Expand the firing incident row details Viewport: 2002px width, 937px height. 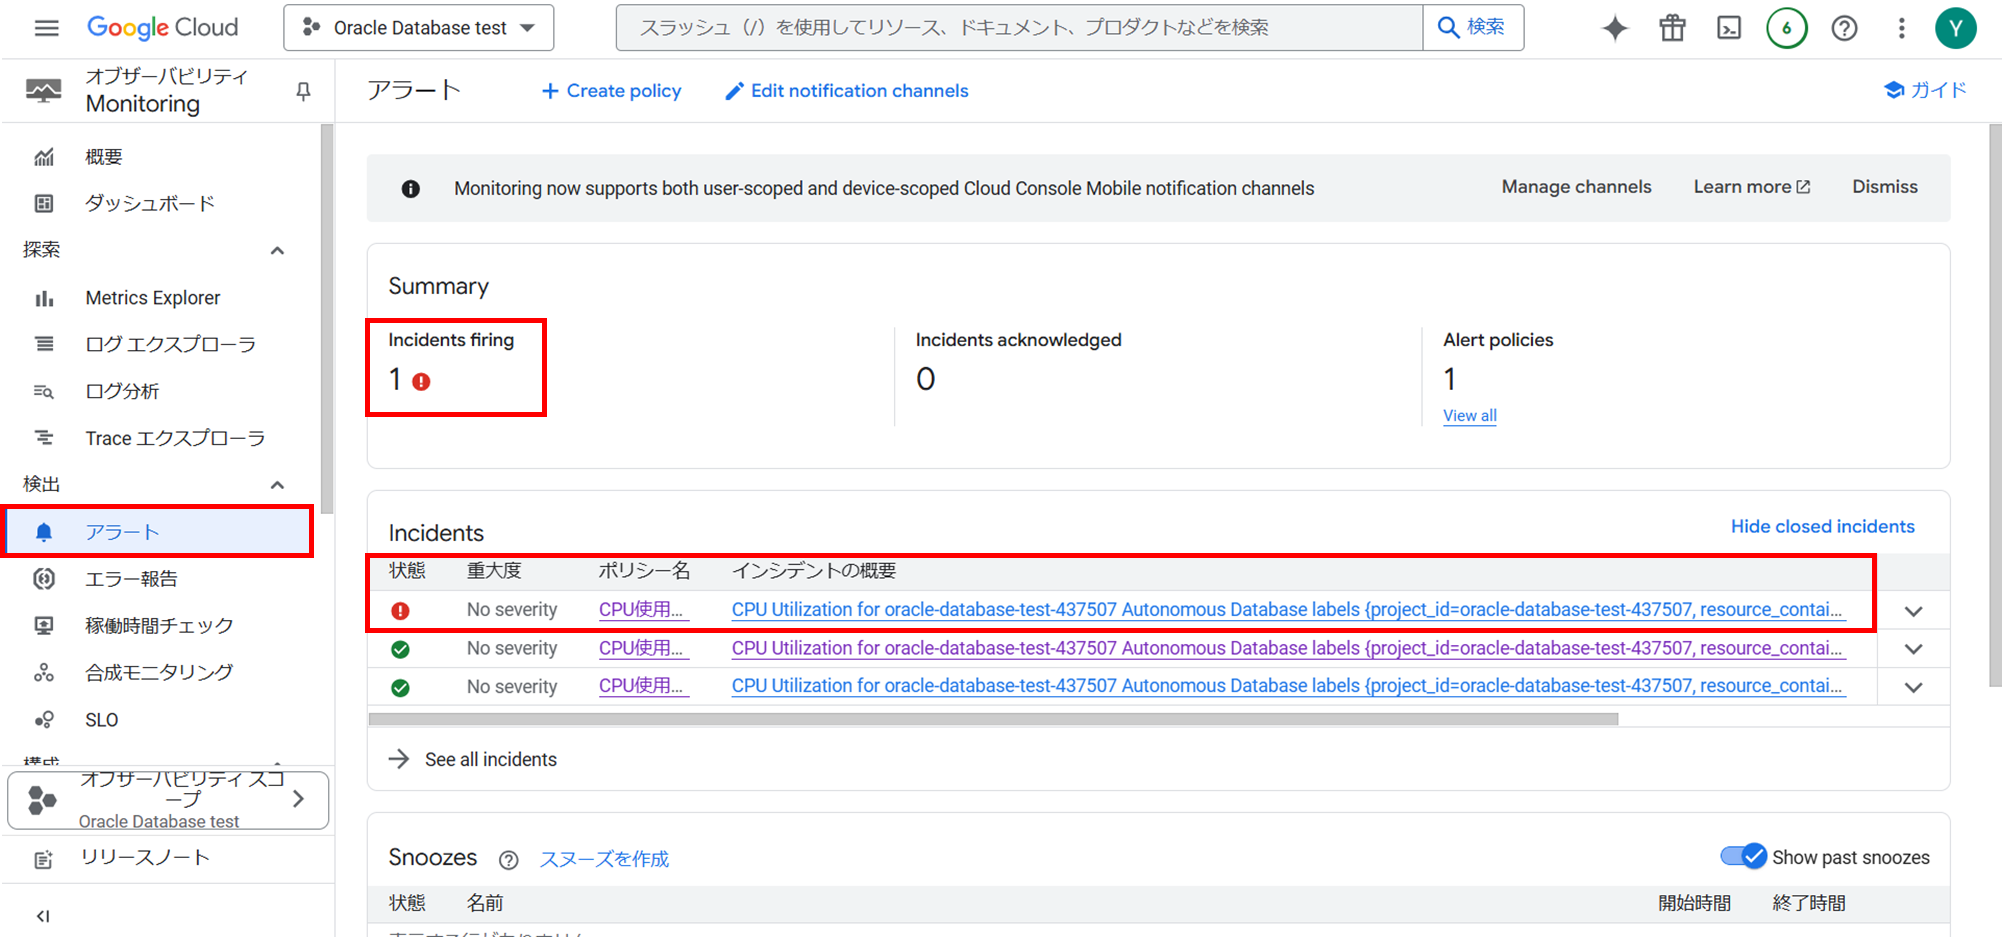[x=1913, y=611]
